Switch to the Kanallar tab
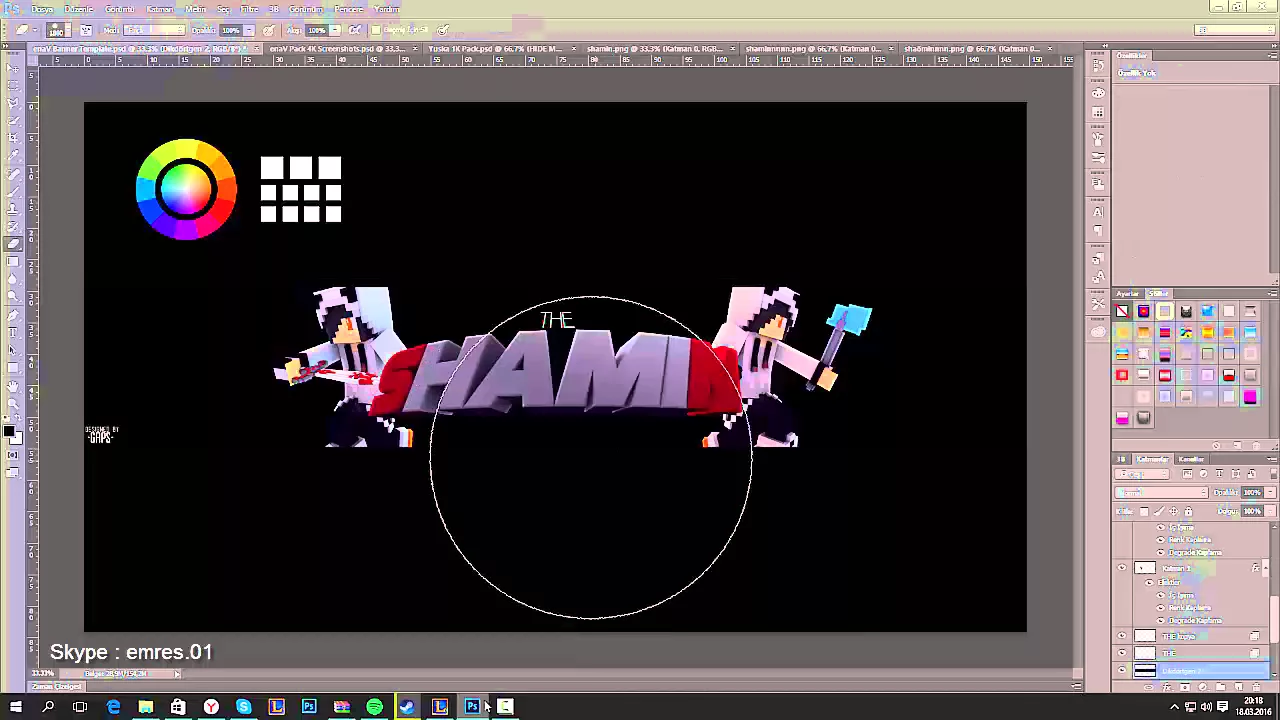1280x720 pixels. tap(1191, 459)
